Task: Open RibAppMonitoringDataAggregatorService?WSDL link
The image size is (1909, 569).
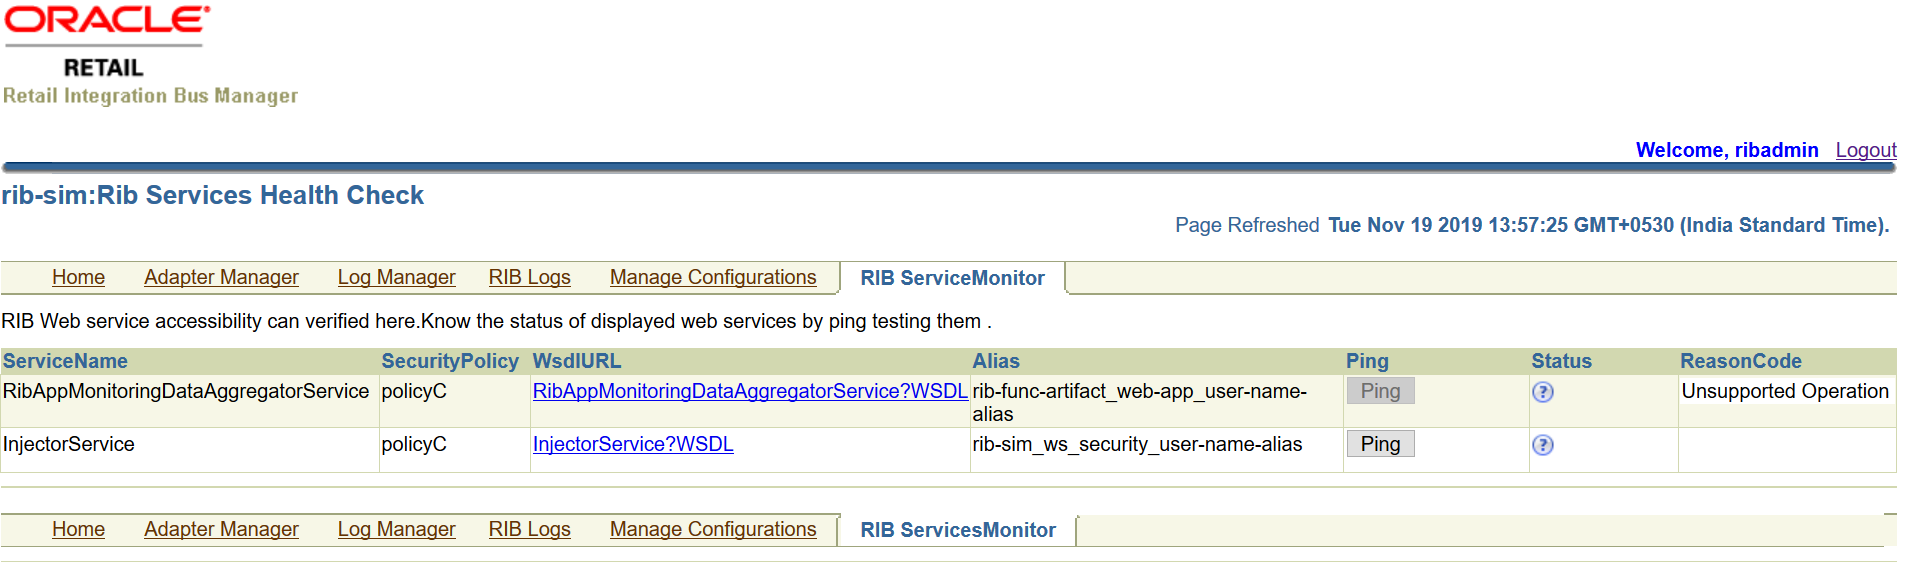Action: point(750,391)
